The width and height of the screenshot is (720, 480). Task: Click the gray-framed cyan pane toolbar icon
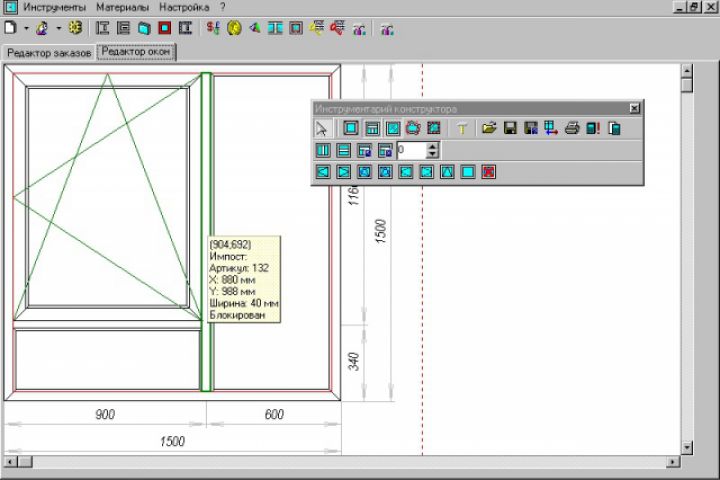pyautogui.click(x=296, y=28)
